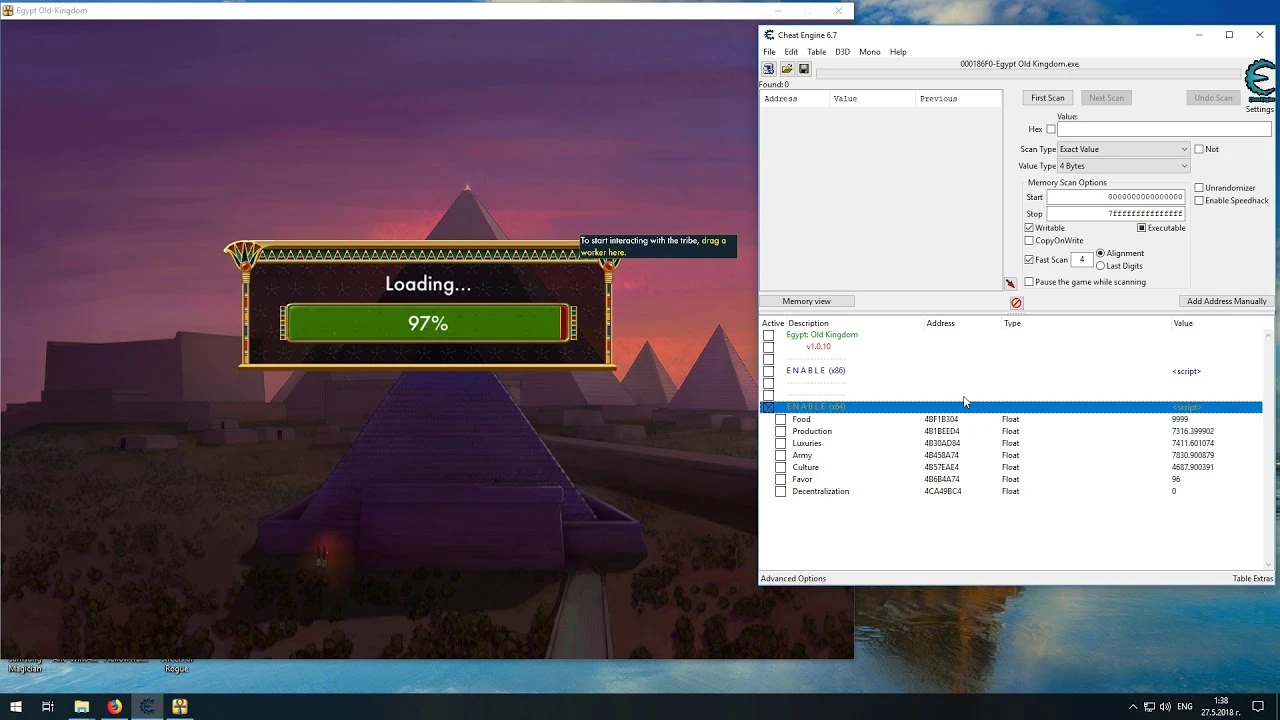Enable the CopyOnWrite option
1280x720 pixels.
coord(1029,240)
